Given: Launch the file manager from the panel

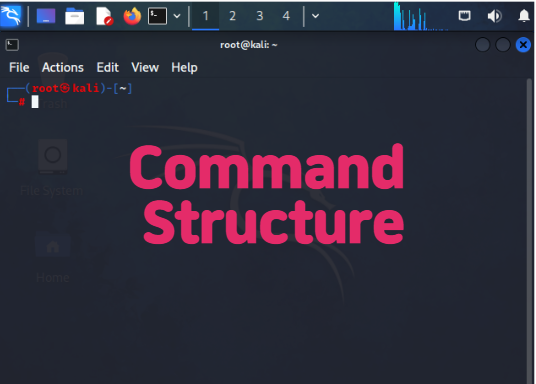Looking at the screenshot, I should pos(75,16).
